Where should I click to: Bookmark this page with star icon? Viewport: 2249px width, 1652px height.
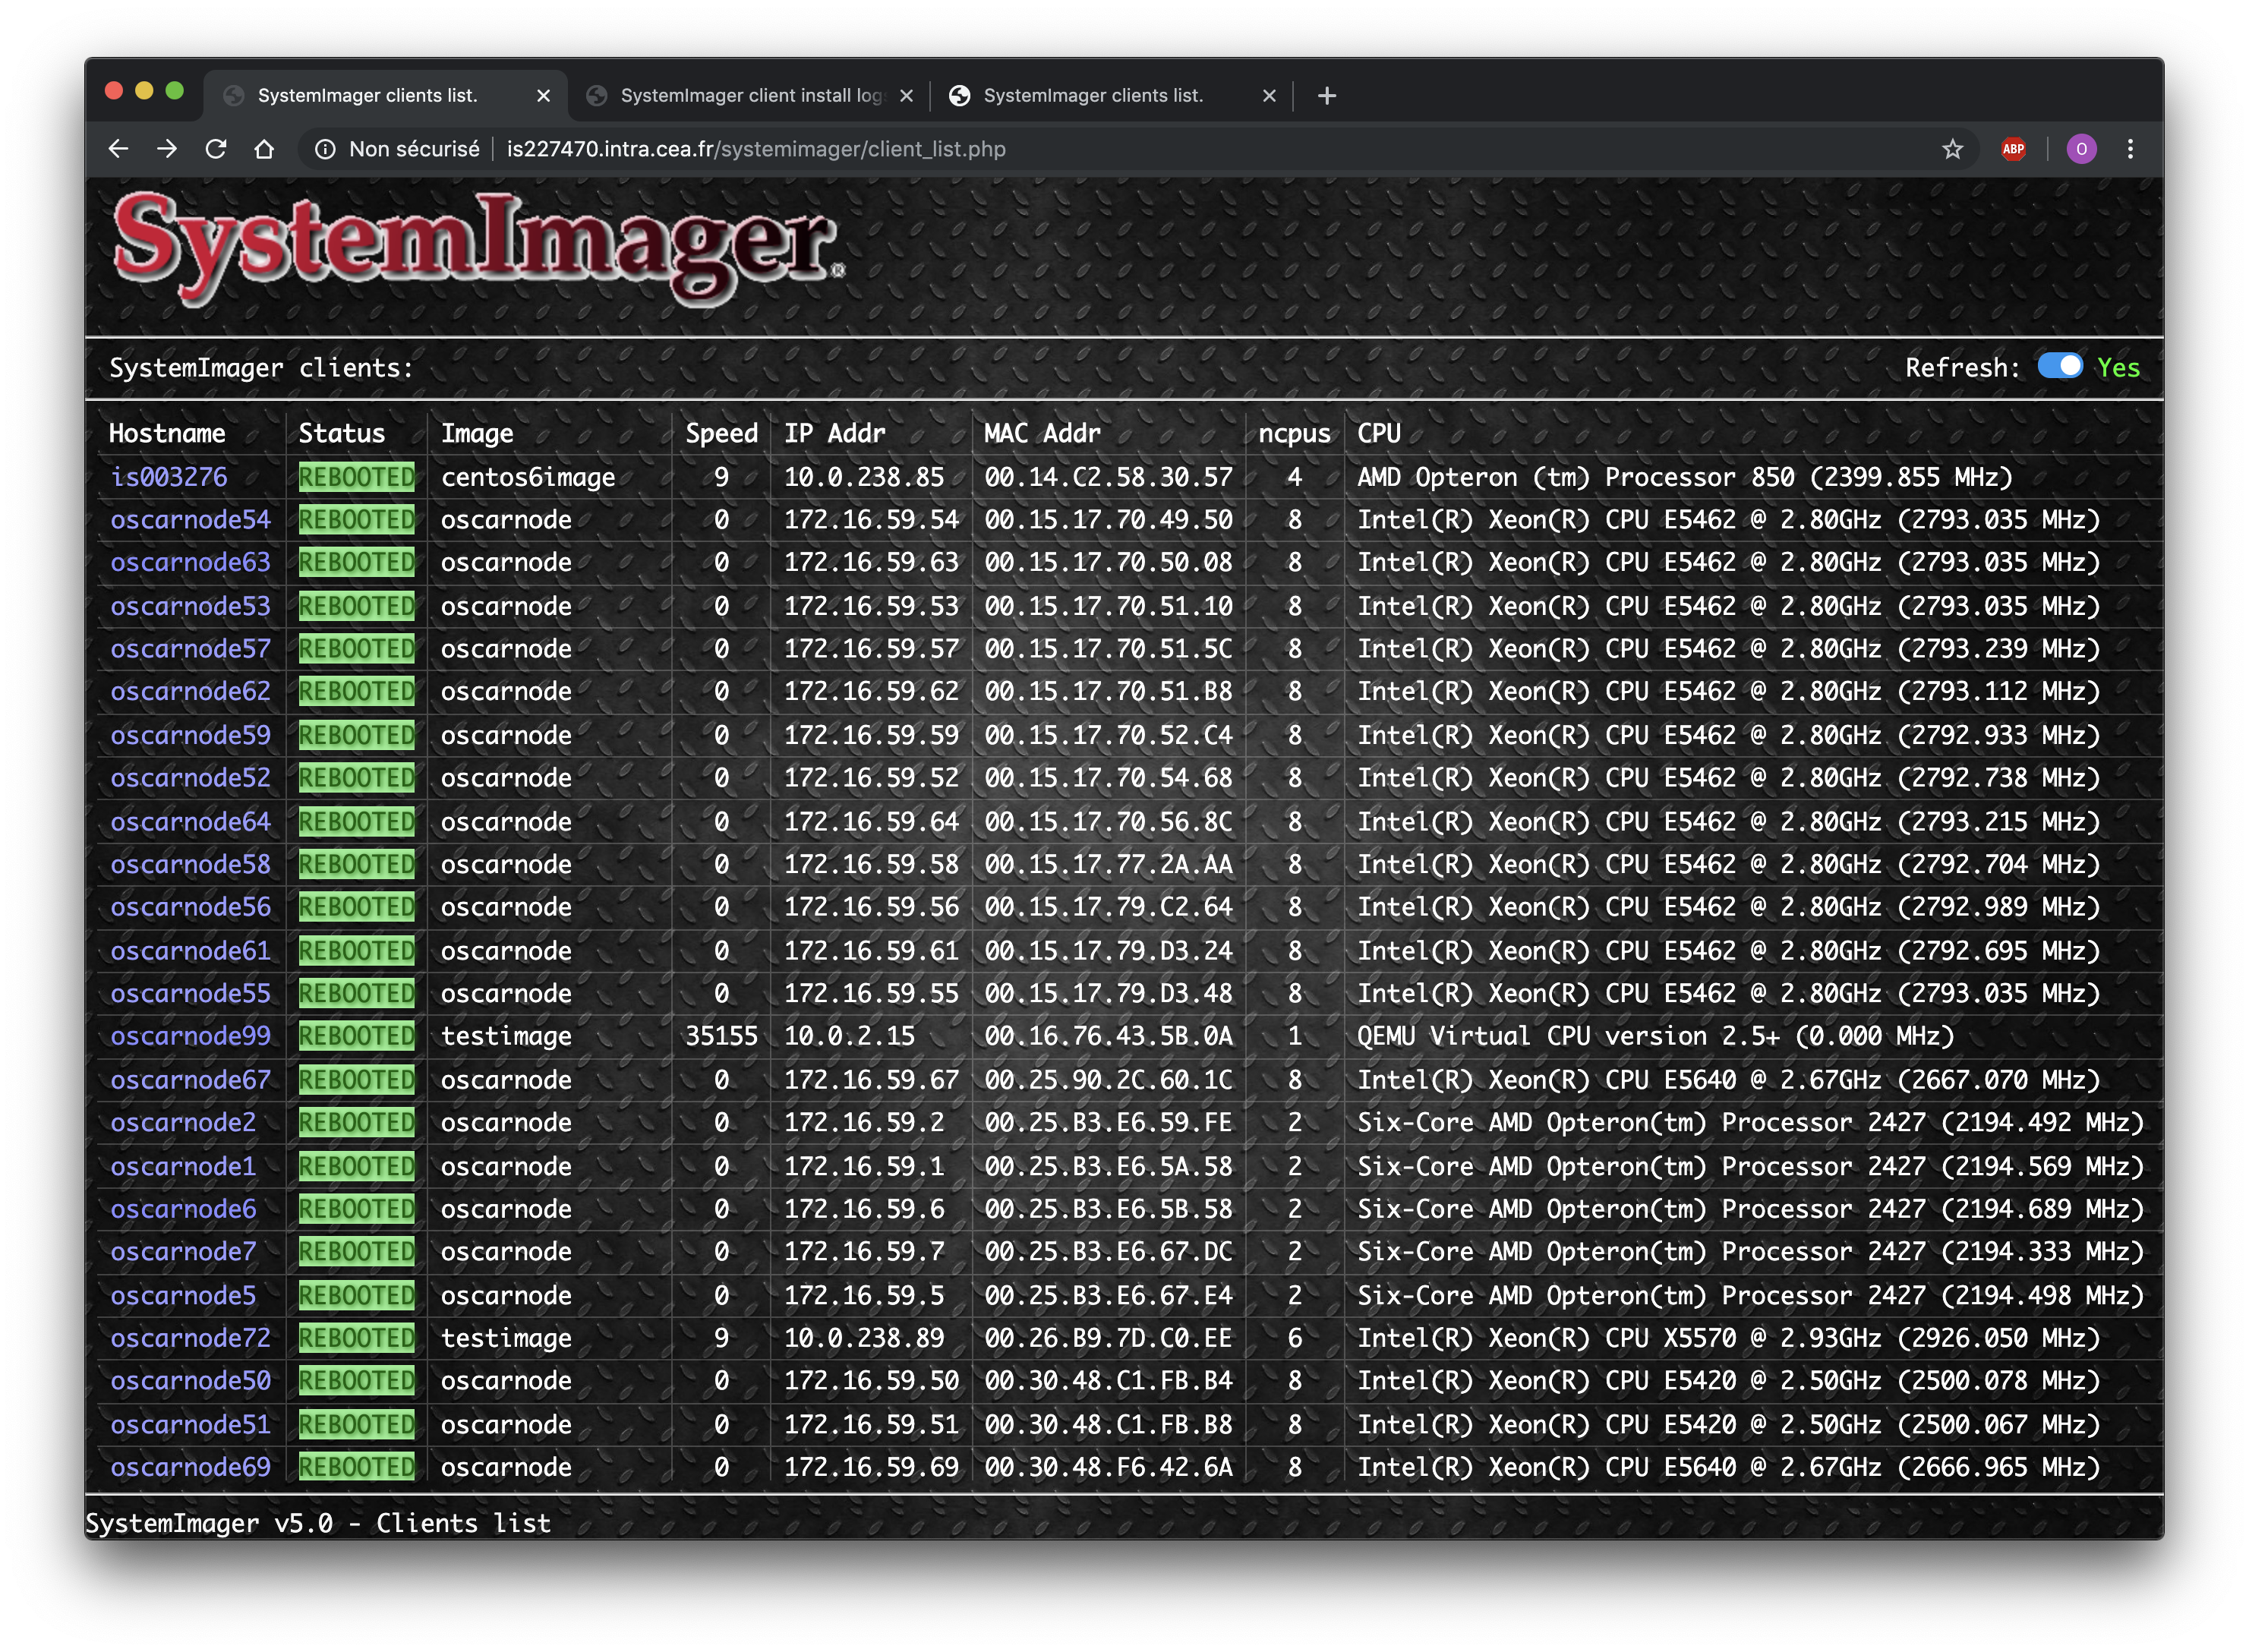[1952, 149]
